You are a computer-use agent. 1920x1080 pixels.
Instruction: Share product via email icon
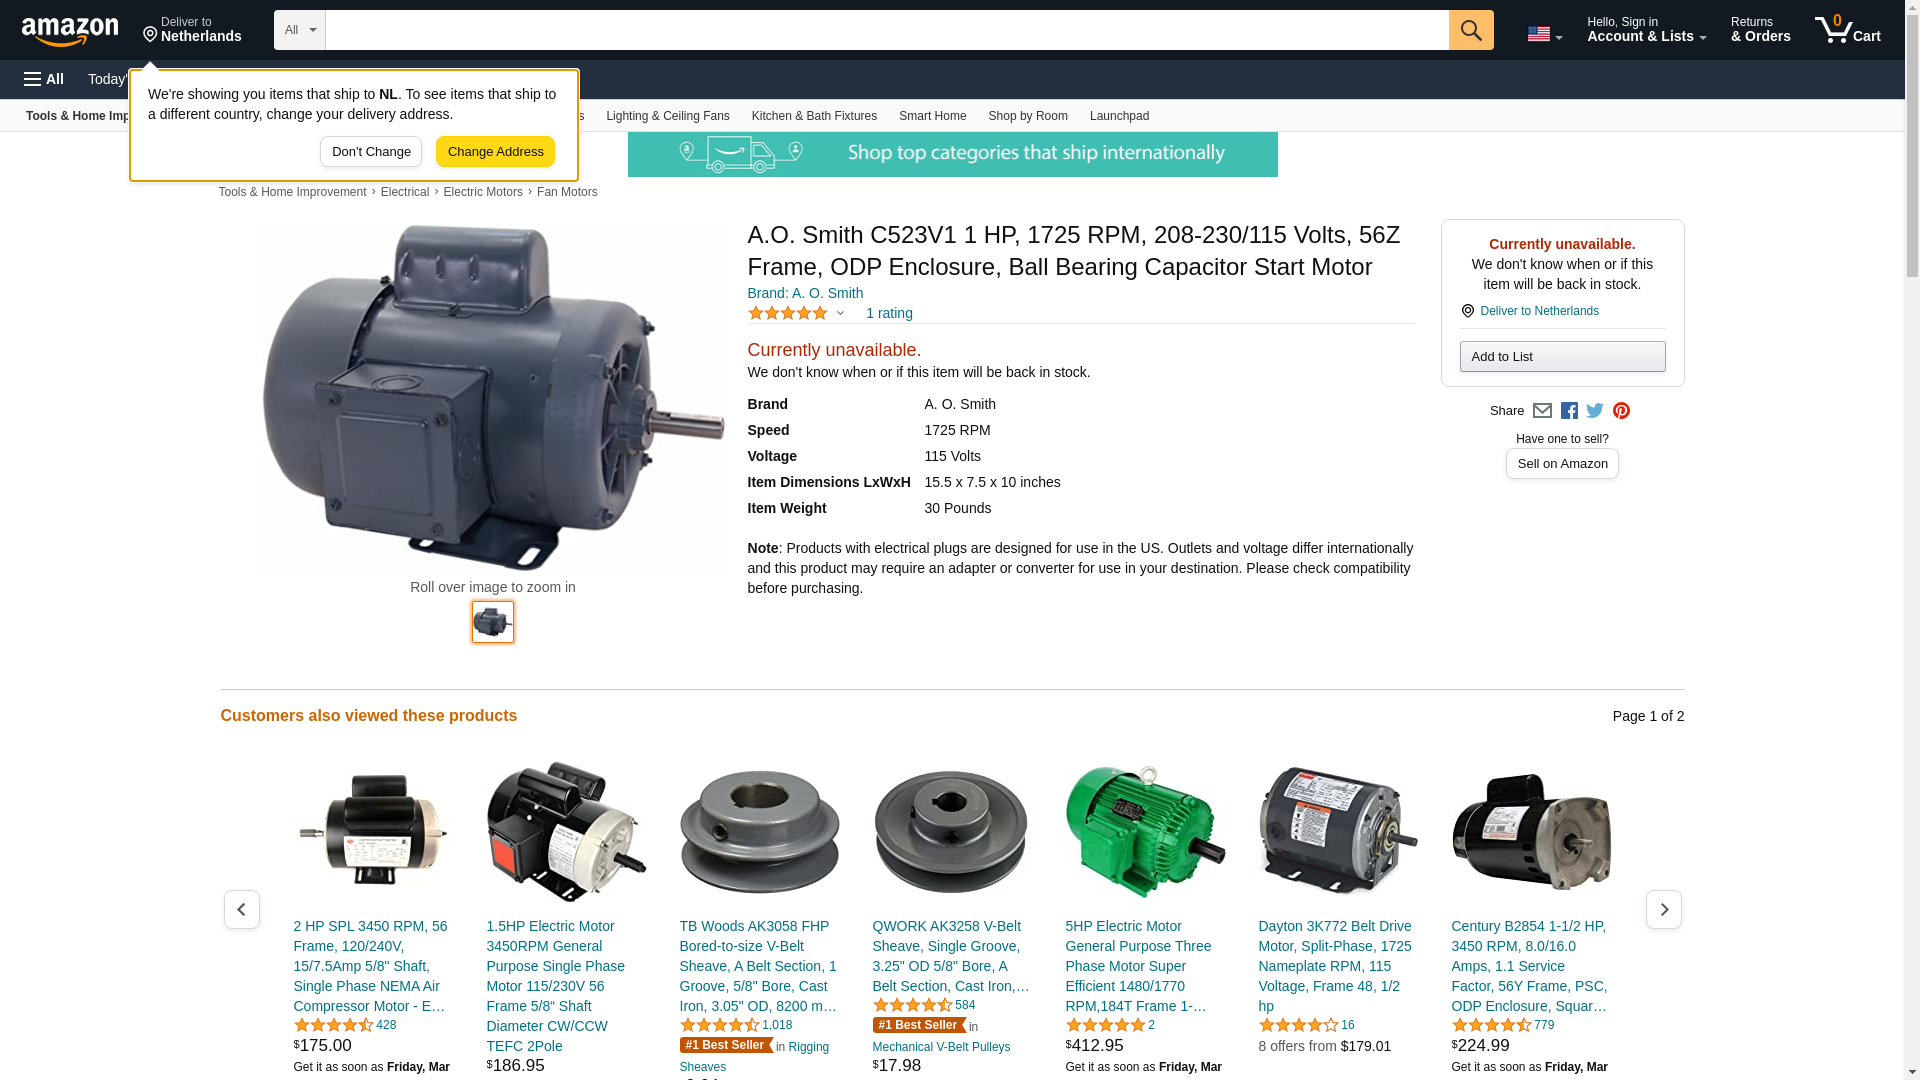coord(1542,411)
